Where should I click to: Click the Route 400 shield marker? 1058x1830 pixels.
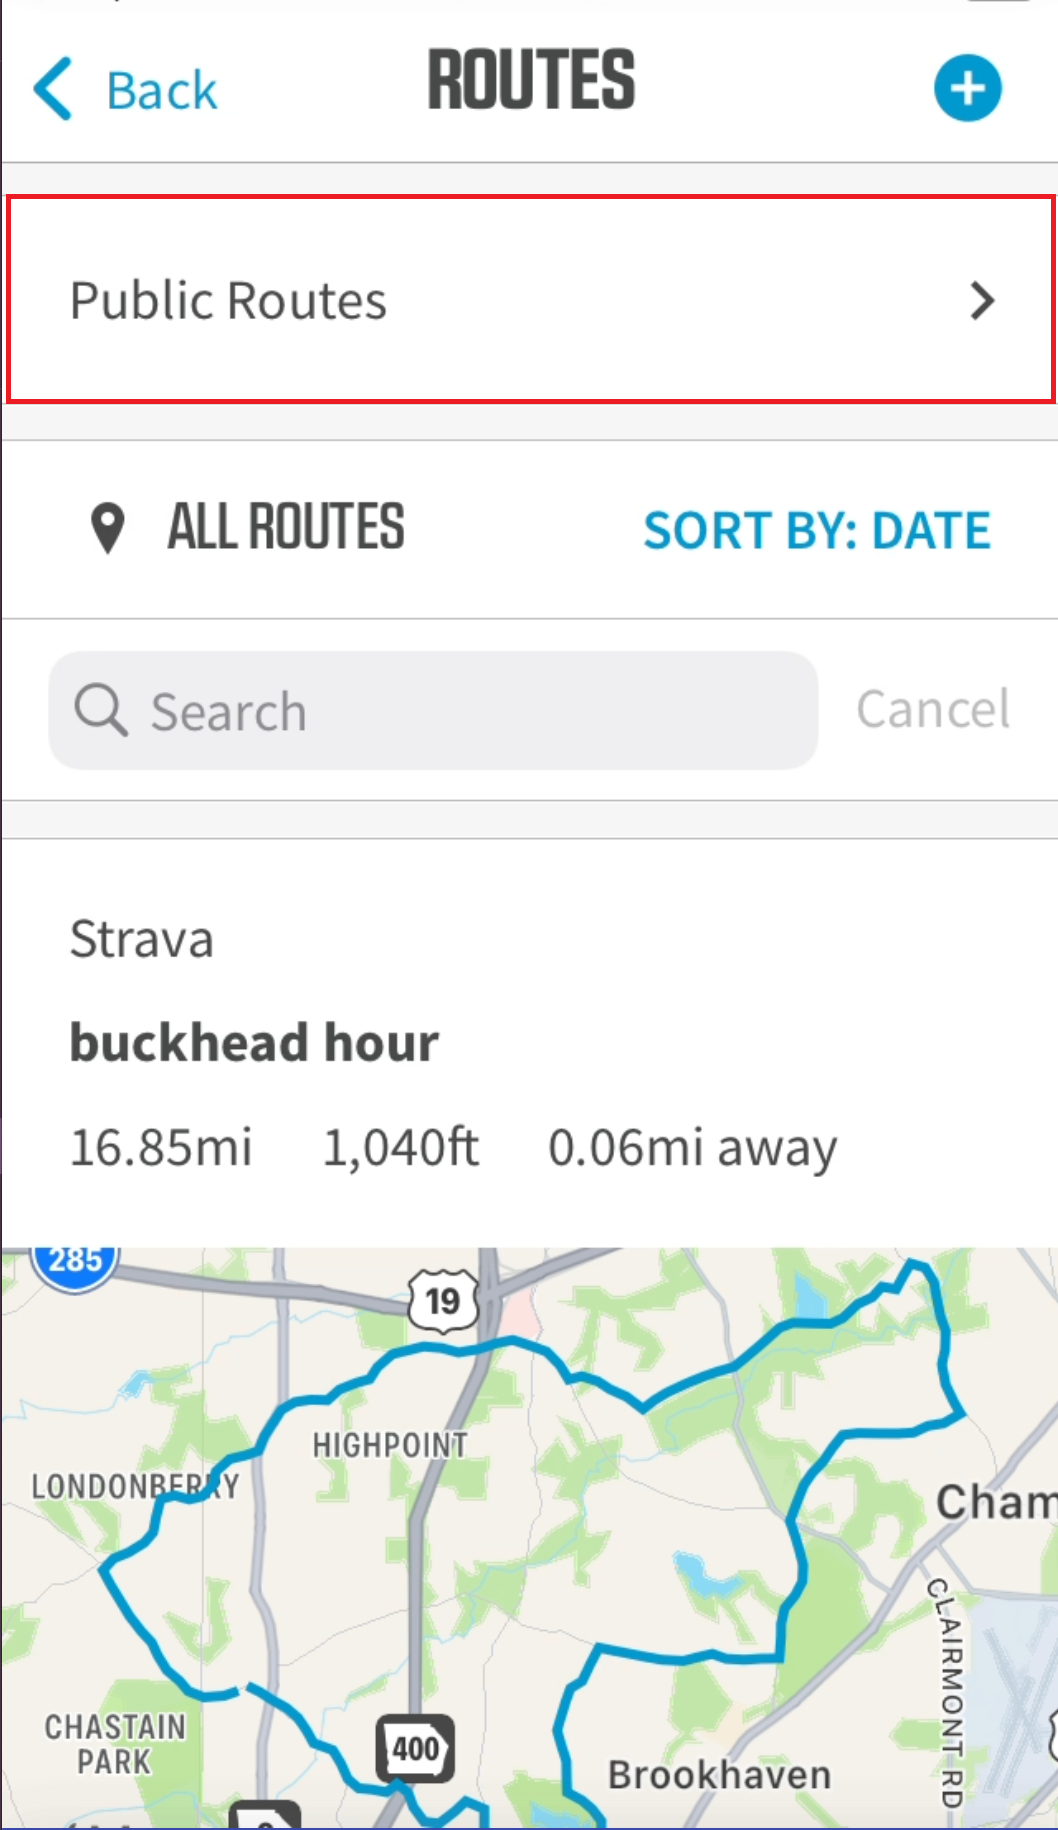(415, 1748)
